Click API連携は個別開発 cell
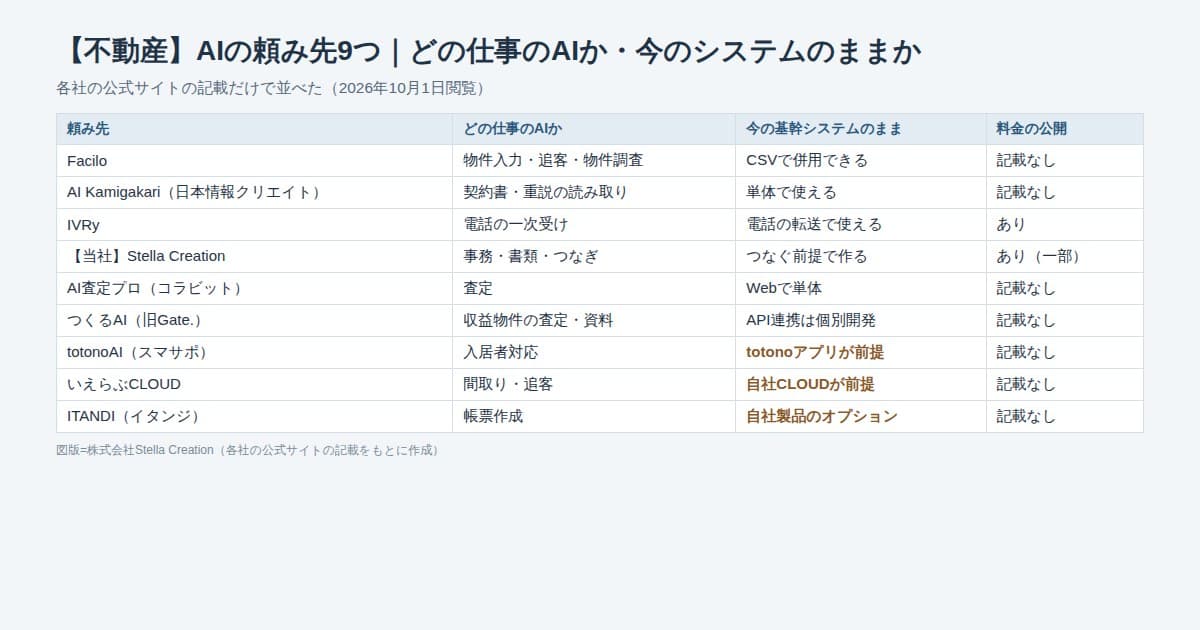The image size is (1200, 630). coord(861,321)
